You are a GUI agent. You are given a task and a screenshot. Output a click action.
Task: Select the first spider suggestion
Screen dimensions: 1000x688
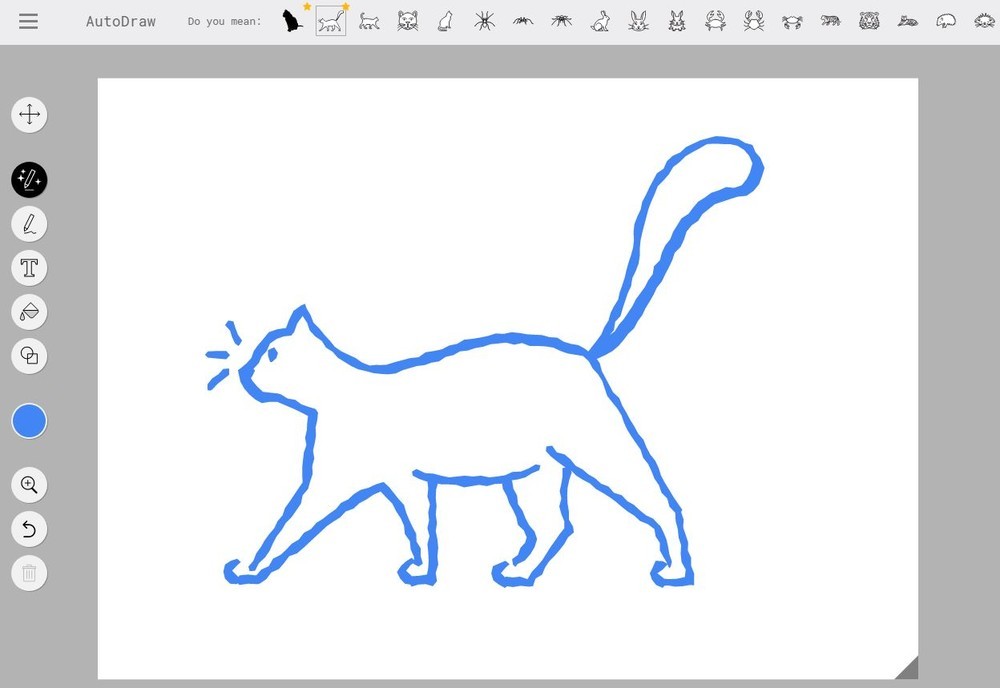tap(485, 20)
